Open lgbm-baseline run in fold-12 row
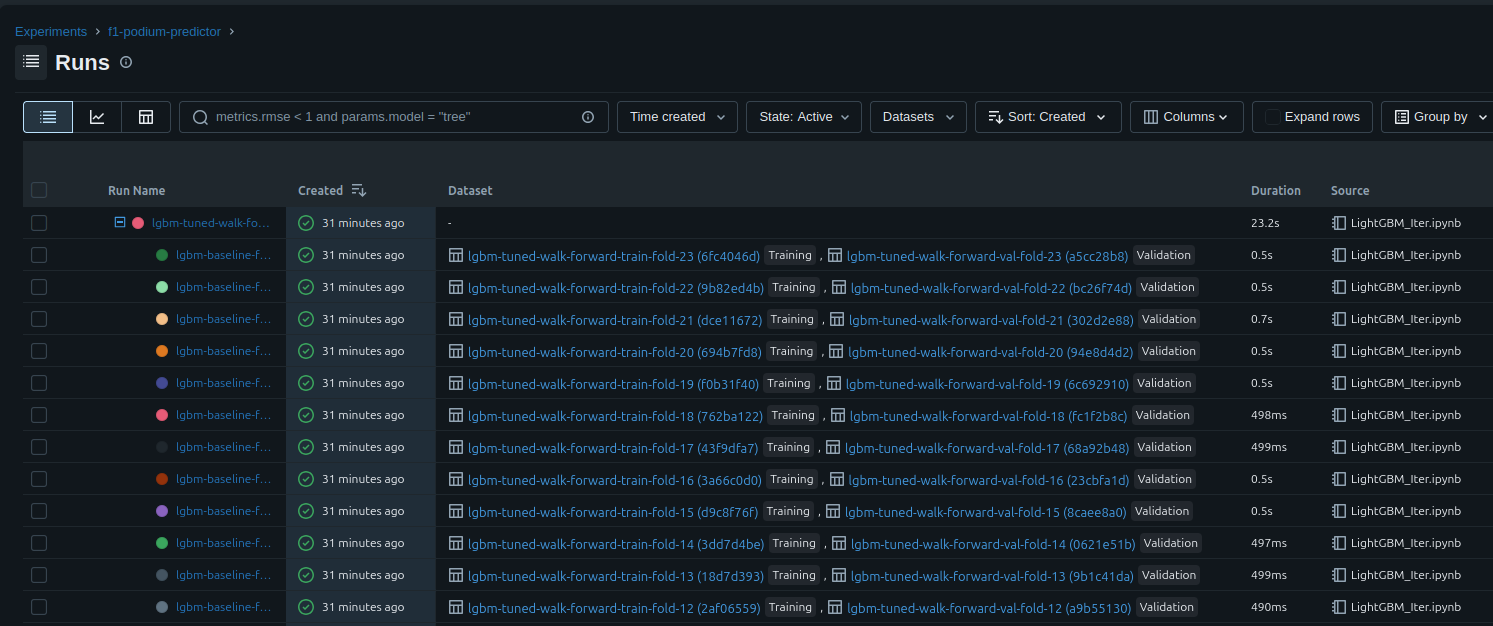Image resolution: width=1493 pixels, height=626 pixels. [x=223, y=607]
